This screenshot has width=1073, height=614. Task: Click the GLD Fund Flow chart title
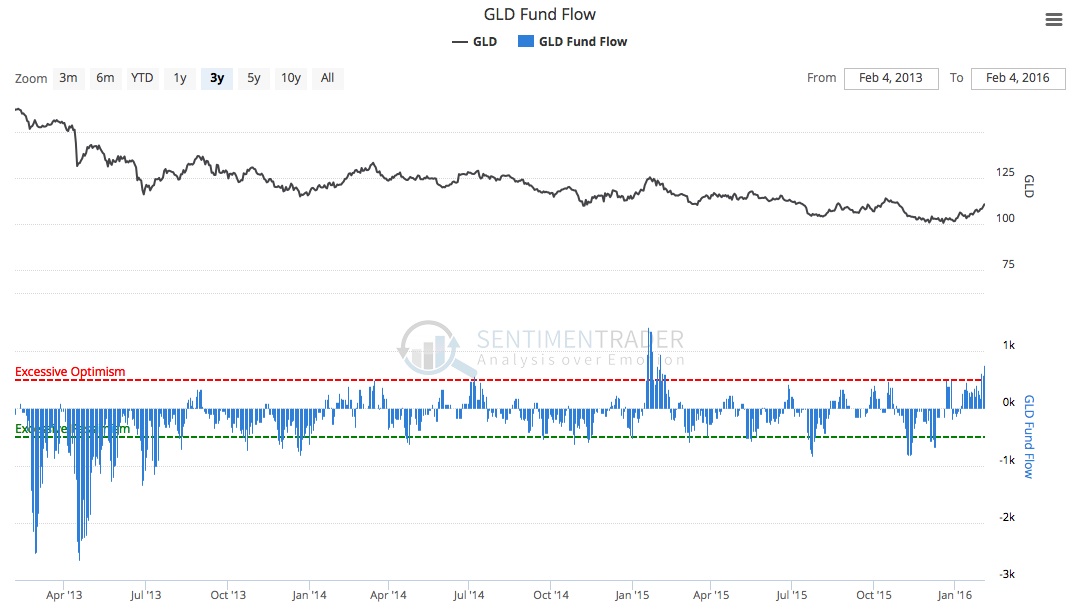(539, 14)
